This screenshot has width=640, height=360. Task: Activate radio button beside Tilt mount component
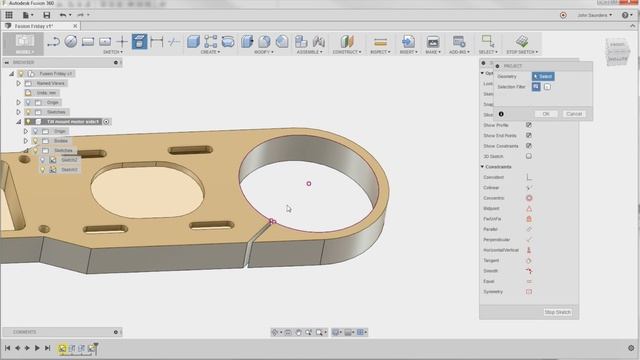(106, 122)
